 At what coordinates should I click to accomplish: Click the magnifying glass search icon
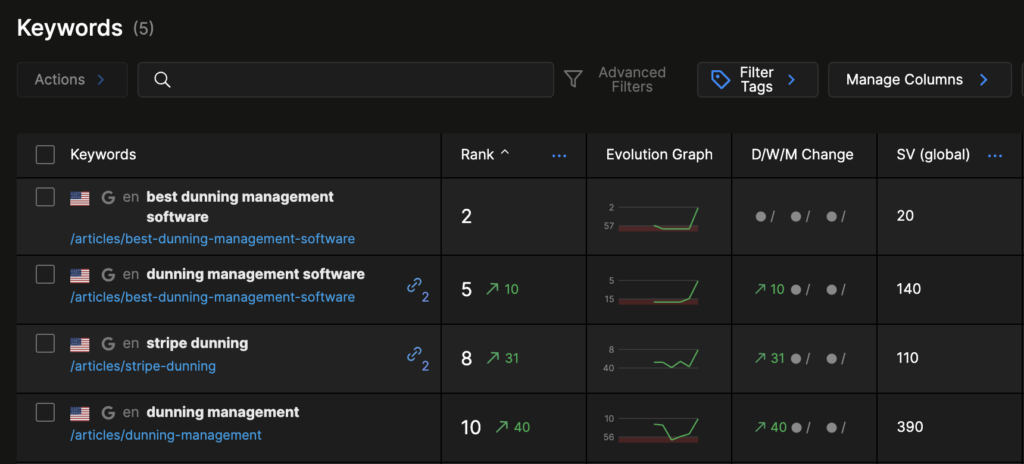tap(163, 80)
